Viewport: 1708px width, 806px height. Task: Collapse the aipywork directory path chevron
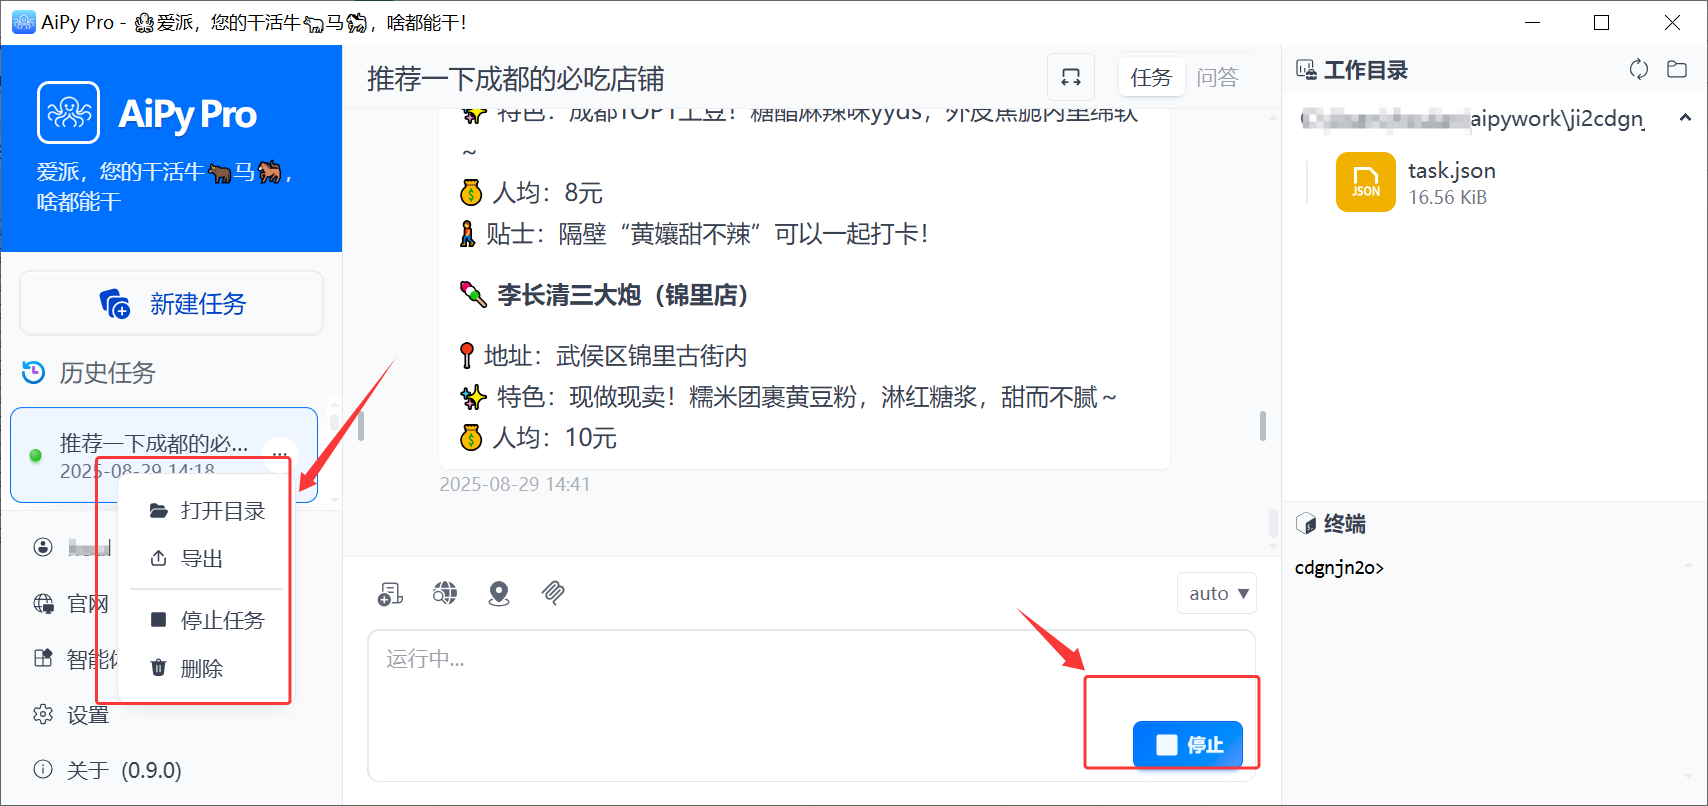tap(1685, 118)
